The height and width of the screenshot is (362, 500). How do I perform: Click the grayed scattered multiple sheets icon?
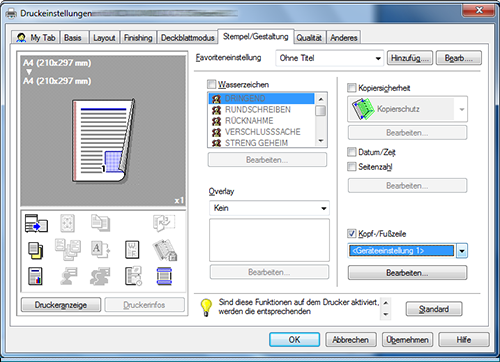pos(68,249)
